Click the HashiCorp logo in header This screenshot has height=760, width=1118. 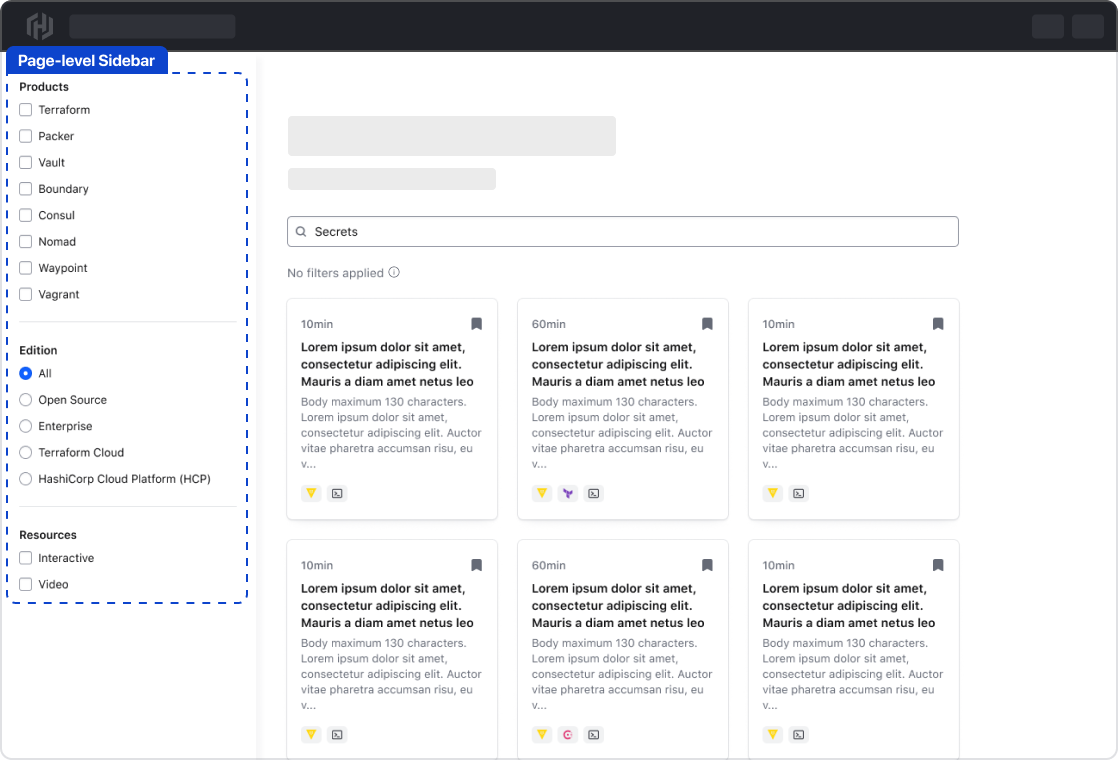click(40, 26)
